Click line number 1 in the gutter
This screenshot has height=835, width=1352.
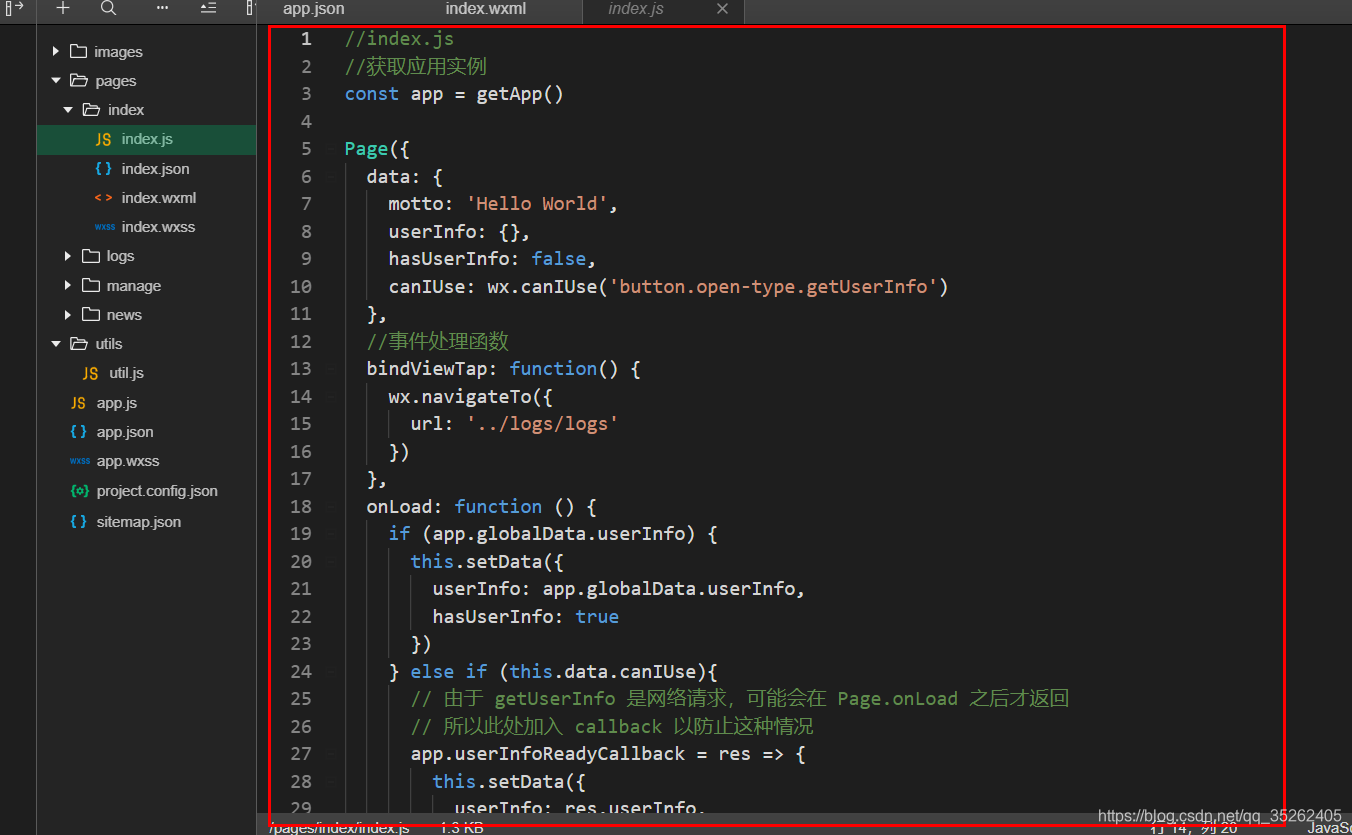306,39
